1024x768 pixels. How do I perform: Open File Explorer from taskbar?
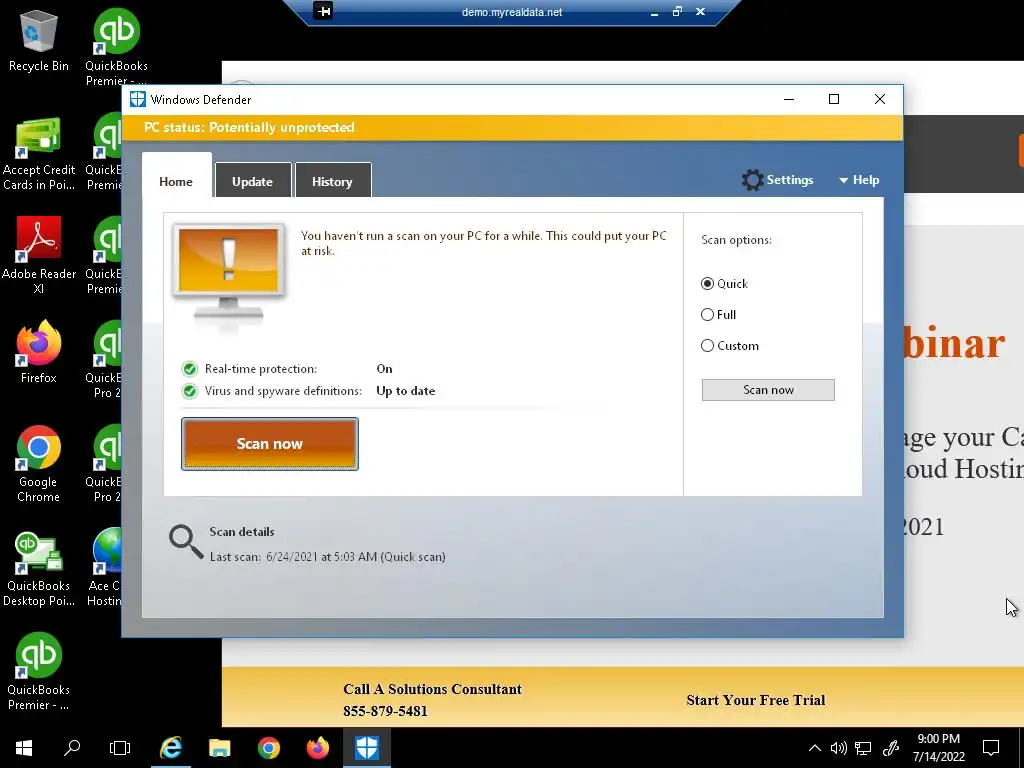click(x=219, y=747)
